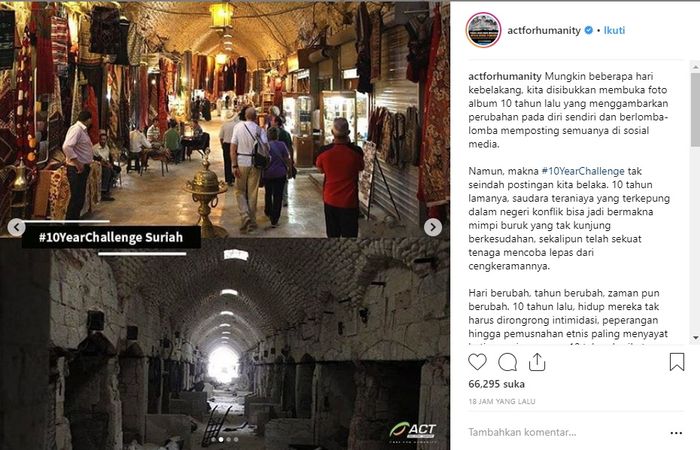This screenshot has height=450, width=700.
Task: Click the caption scrollbar thumb
Action: coord(696,109)
